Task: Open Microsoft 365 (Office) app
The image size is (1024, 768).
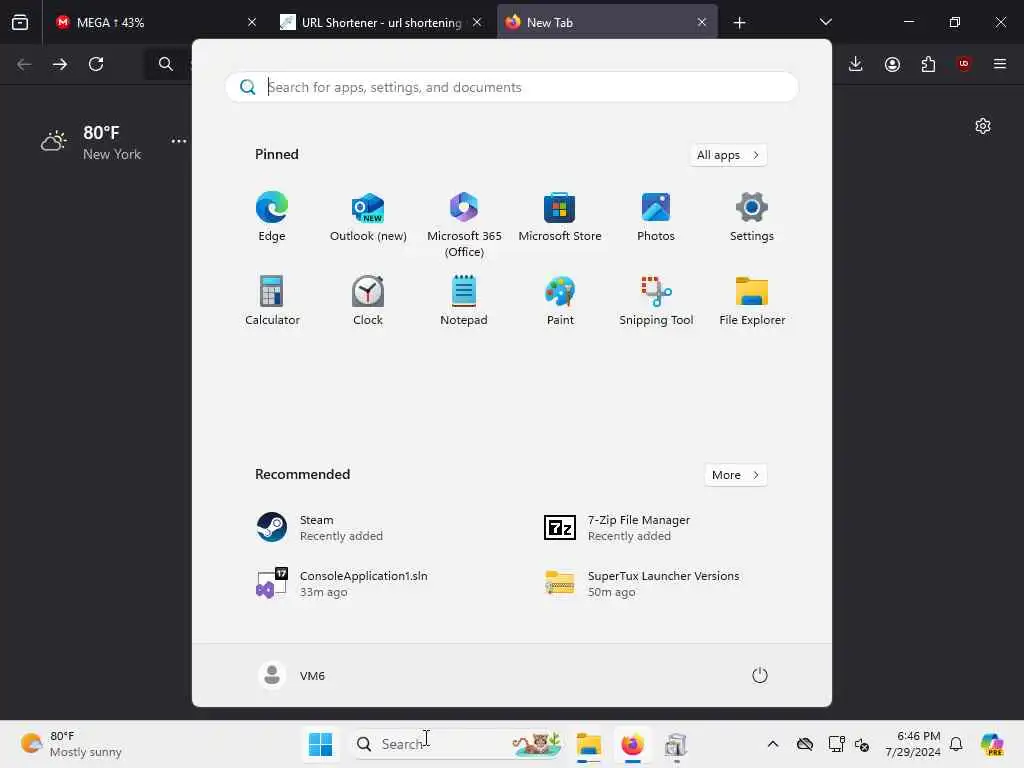Action: pos(464,225)
